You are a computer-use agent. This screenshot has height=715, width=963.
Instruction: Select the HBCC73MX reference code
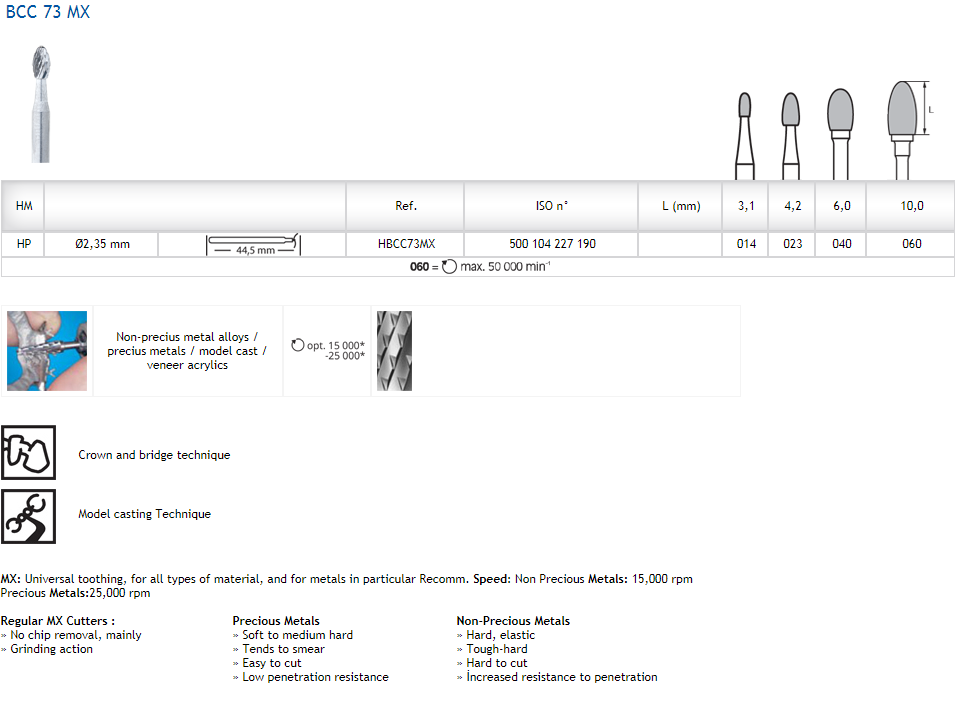[406, 244]
